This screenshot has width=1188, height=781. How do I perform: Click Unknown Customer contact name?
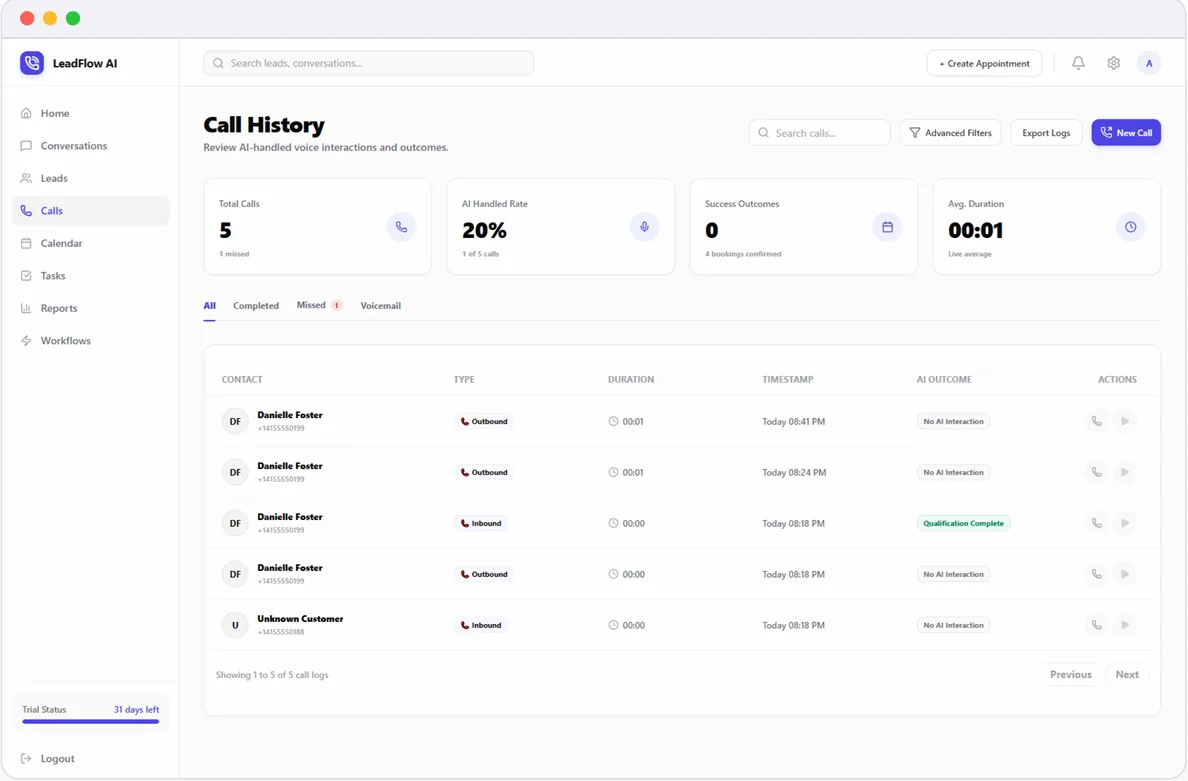click(x=300, y=619)
